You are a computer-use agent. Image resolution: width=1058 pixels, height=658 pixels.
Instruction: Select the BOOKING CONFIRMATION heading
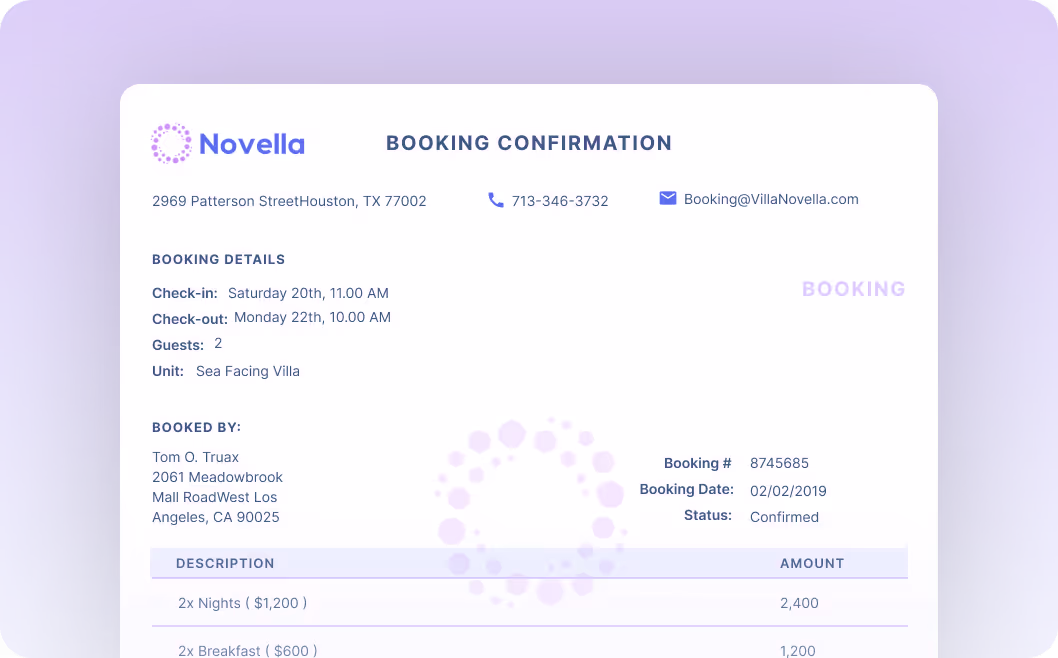(x=529, y=143)
